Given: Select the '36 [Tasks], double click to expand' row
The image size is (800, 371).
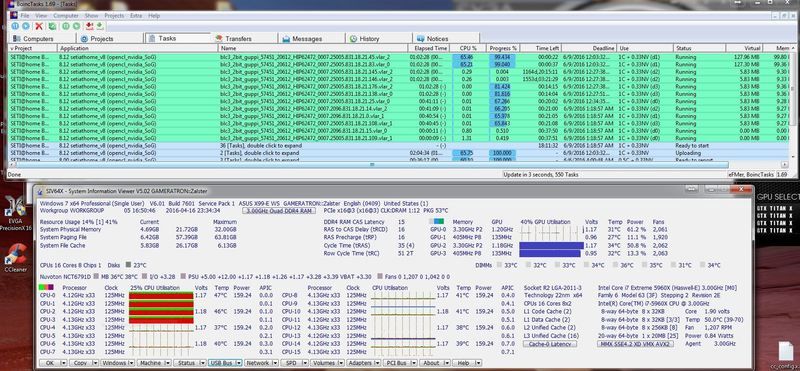Looking at the screenshot, I should [399, 145].
